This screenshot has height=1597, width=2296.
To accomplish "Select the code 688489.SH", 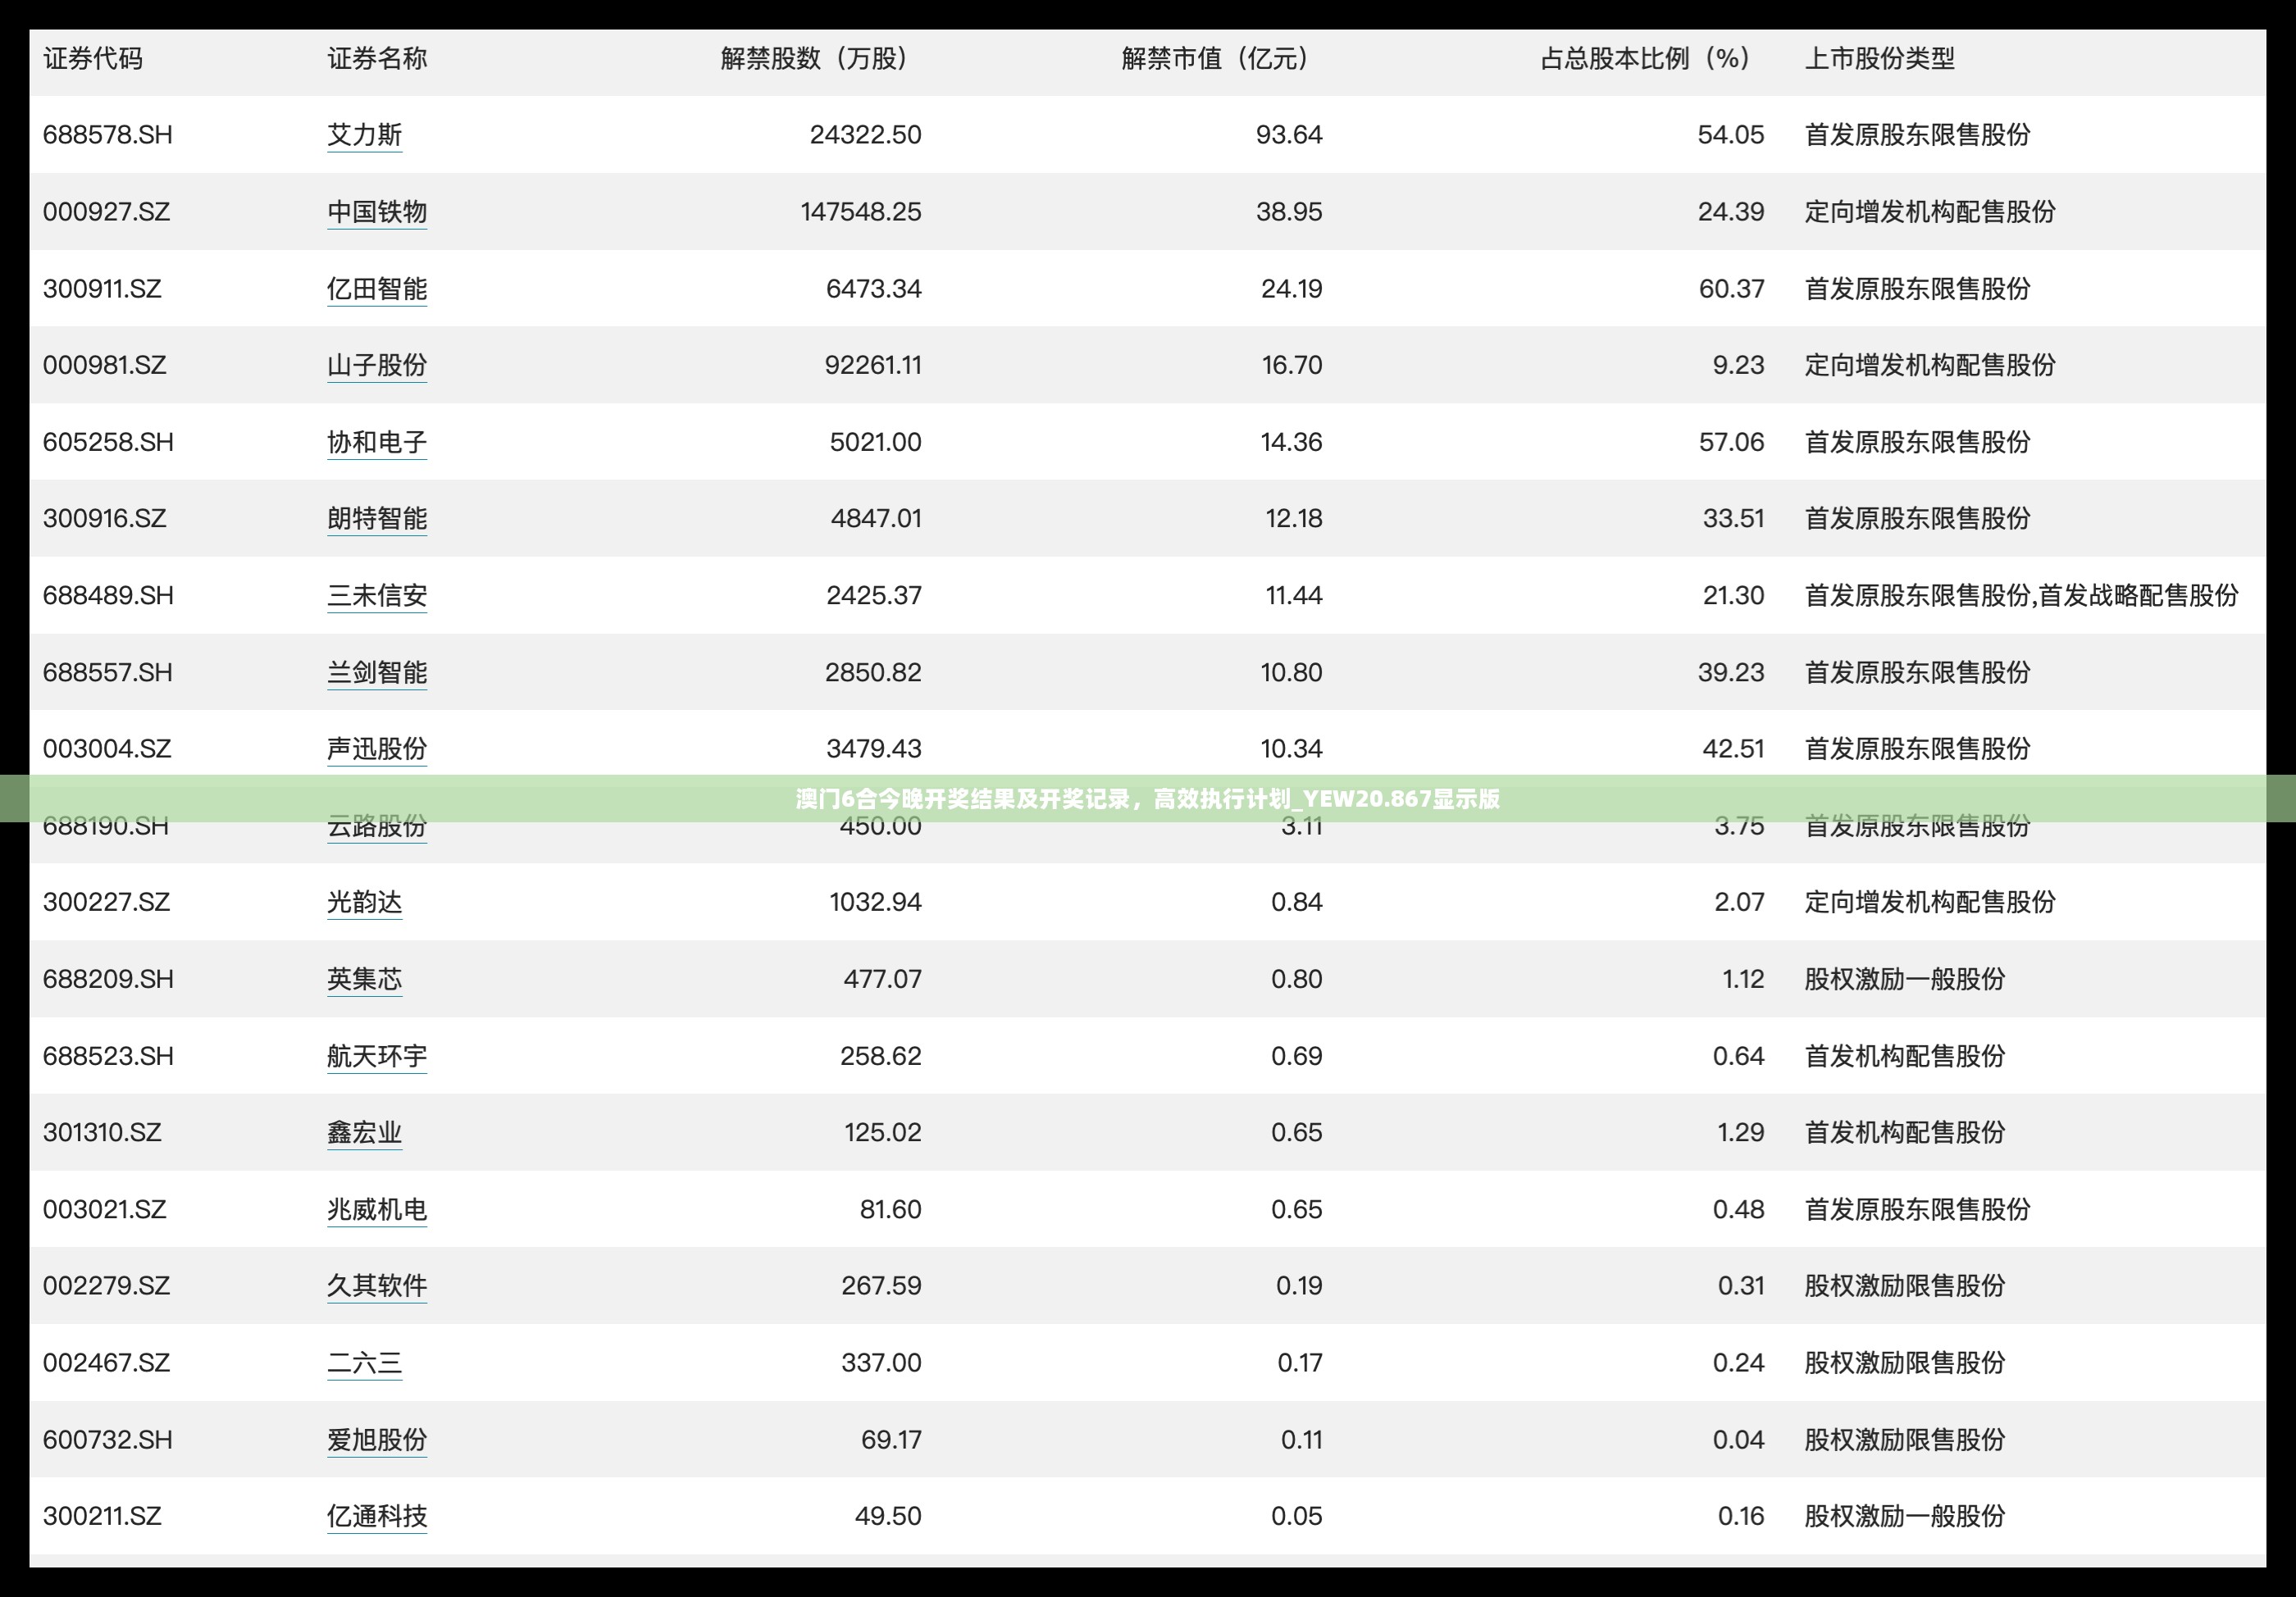I will point(108,595).
